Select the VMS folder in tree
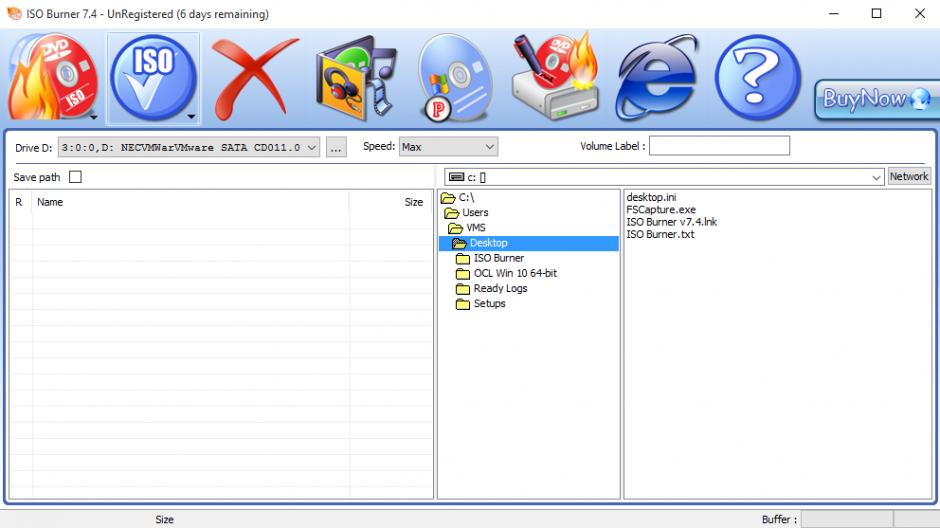 click(475, 228)
